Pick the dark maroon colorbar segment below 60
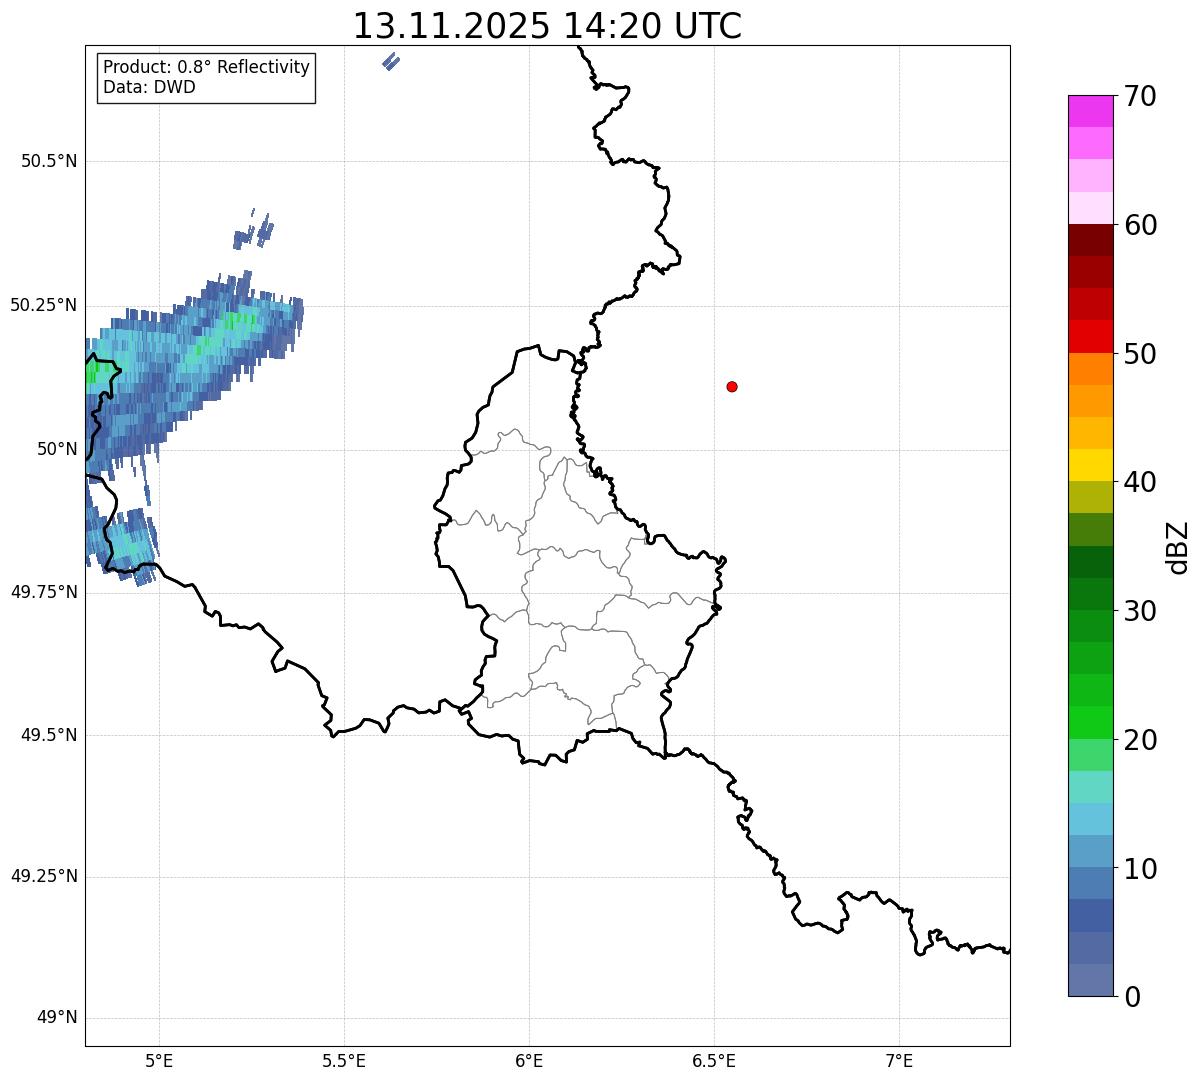 (1090, 240)
